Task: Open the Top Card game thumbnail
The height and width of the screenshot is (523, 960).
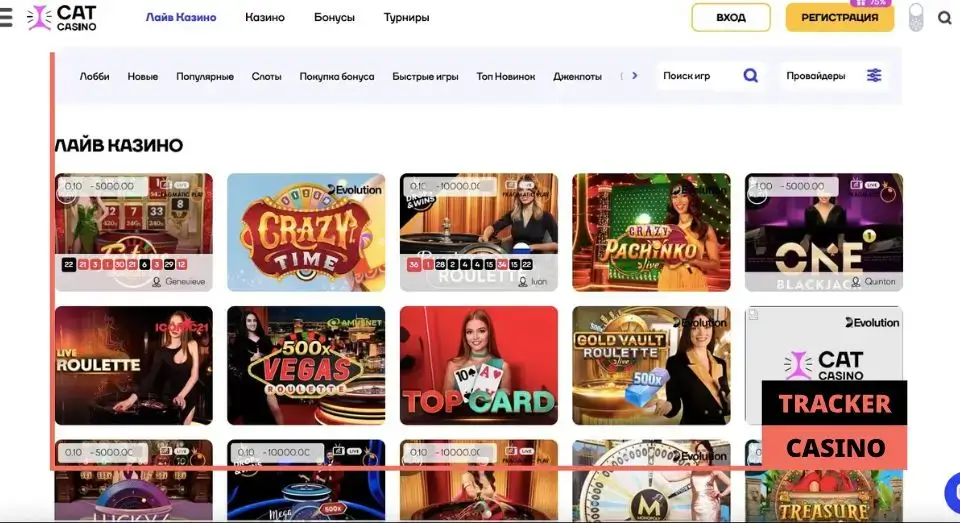Action: [x=479, y=366]
